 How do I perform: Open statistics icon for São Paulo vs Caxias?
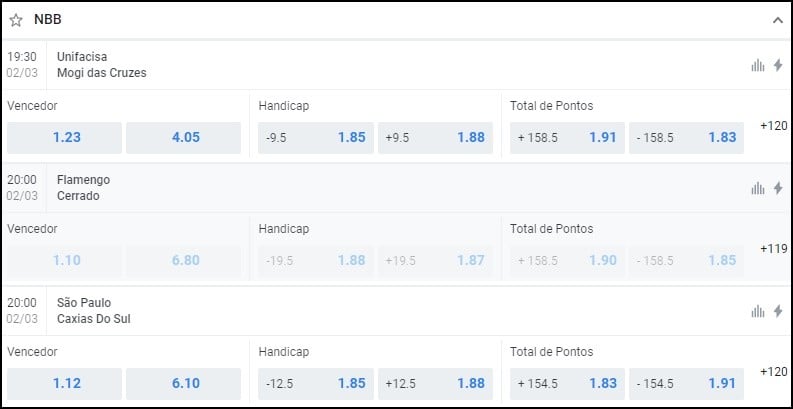(x=758, y=311)
